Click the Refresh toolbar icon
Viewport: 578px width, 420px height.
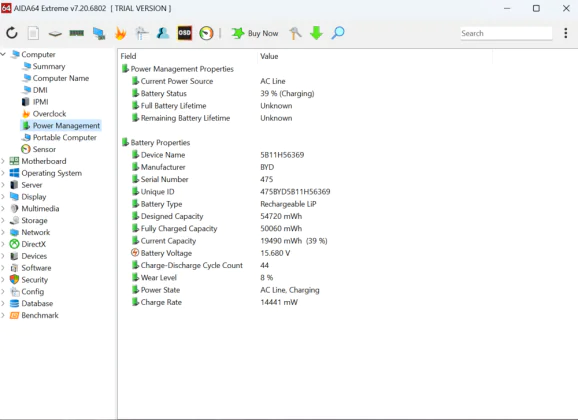12,33
